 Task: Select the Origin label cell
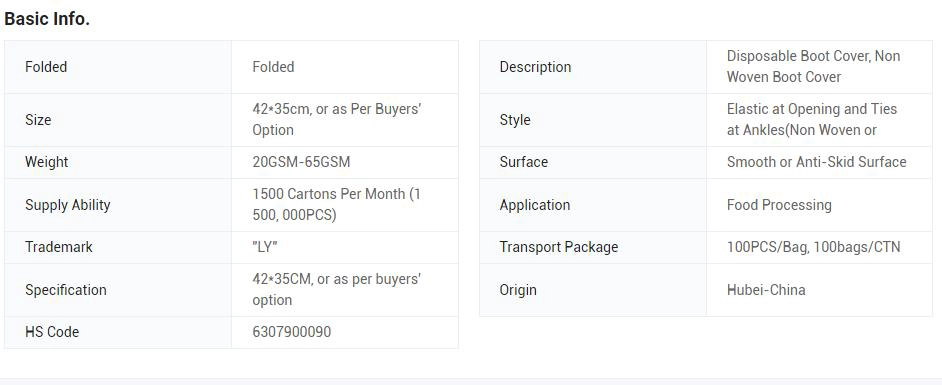click(593, 290)
